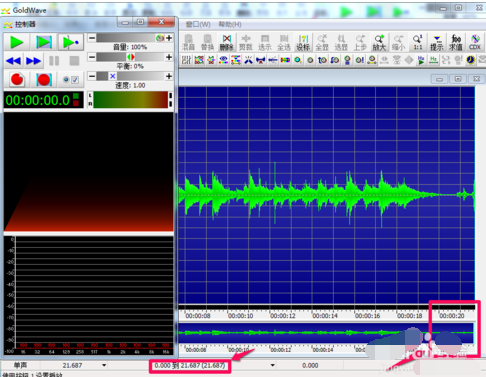
Task: Click the 00:00:16 timeline label
Action: (367, 316)
